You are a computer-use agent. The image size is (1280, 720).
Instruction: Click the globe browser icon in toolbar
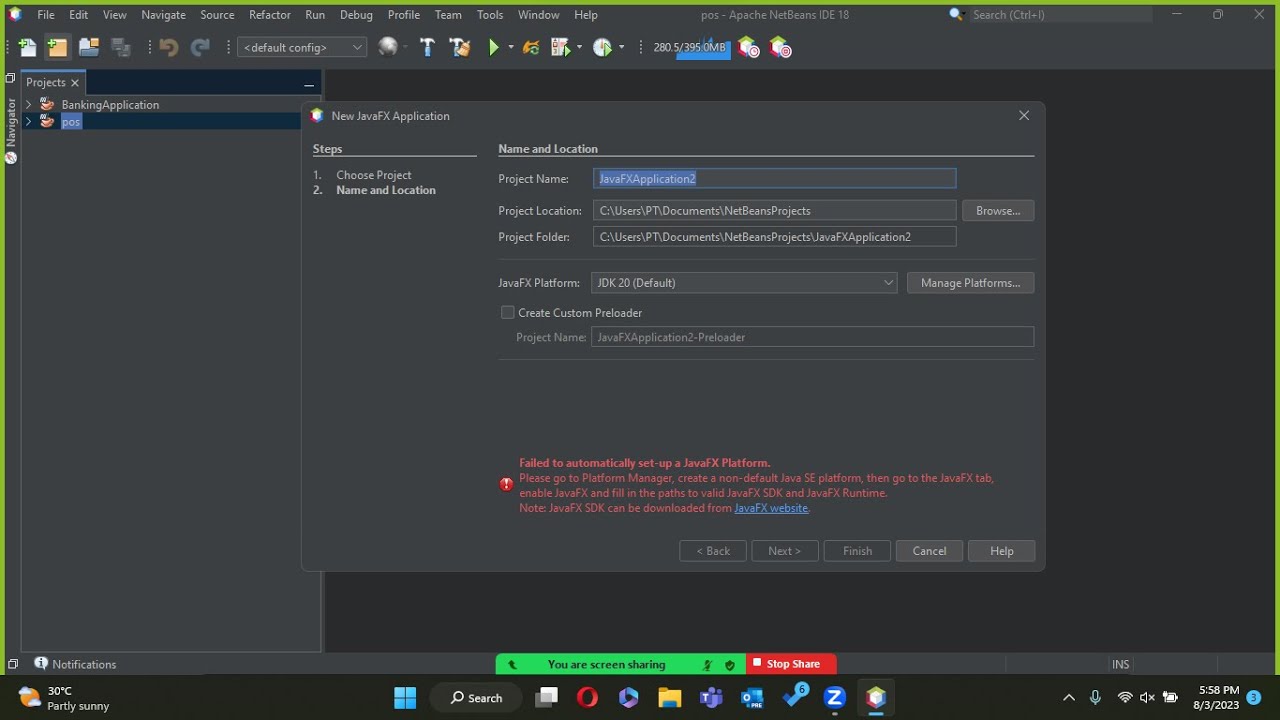click(x=388, y=47)
